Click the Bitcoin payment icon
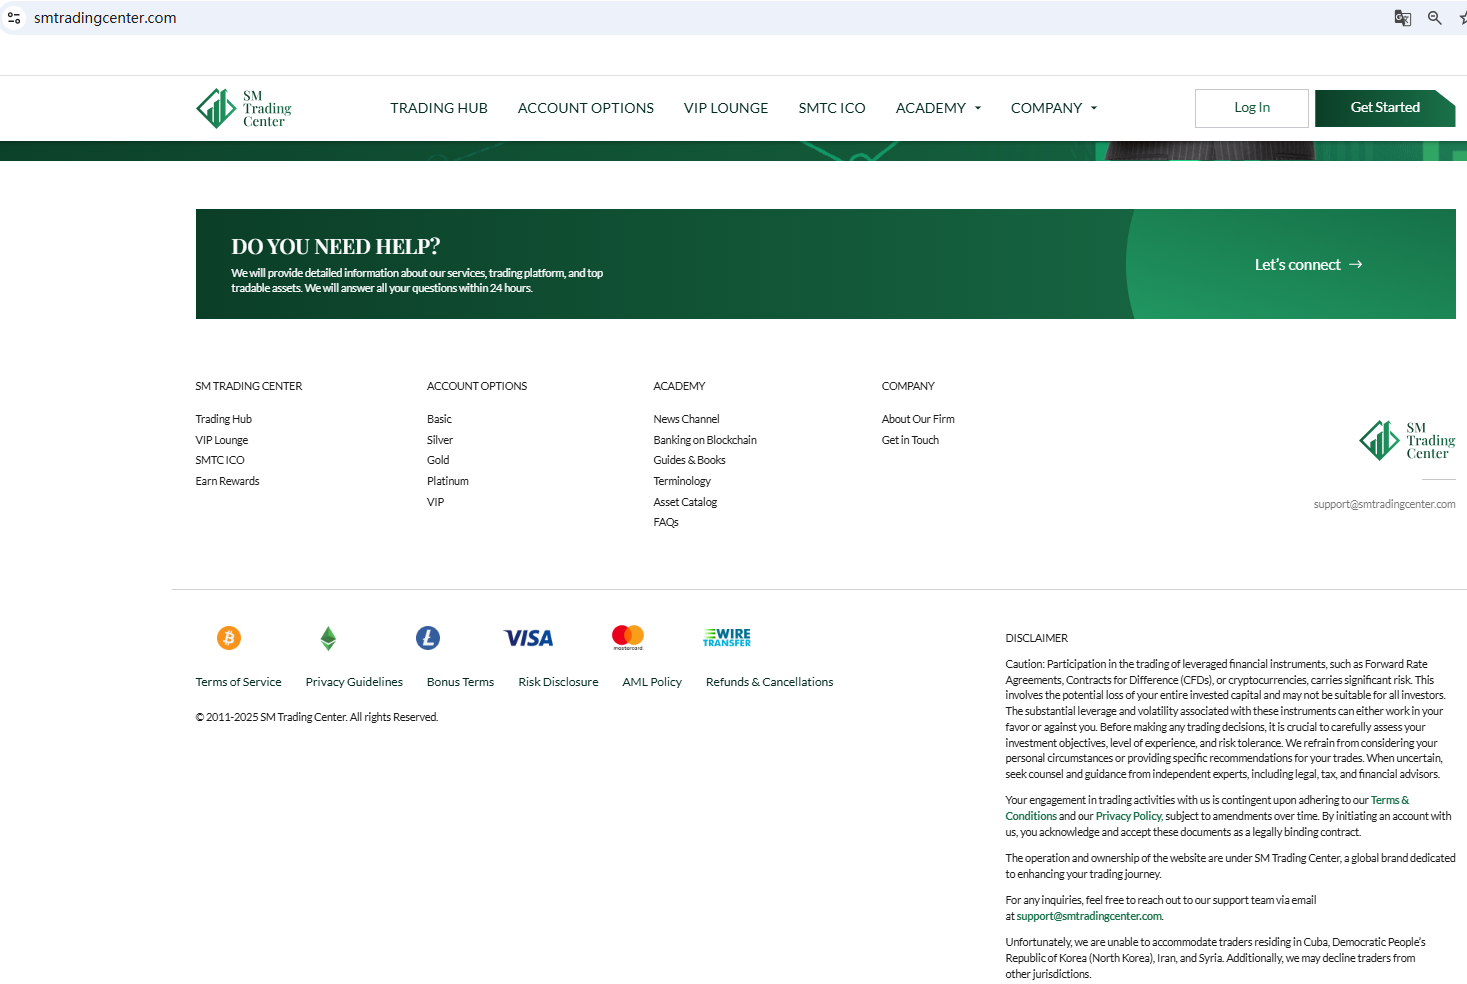1467x984 pixels. 229,638
